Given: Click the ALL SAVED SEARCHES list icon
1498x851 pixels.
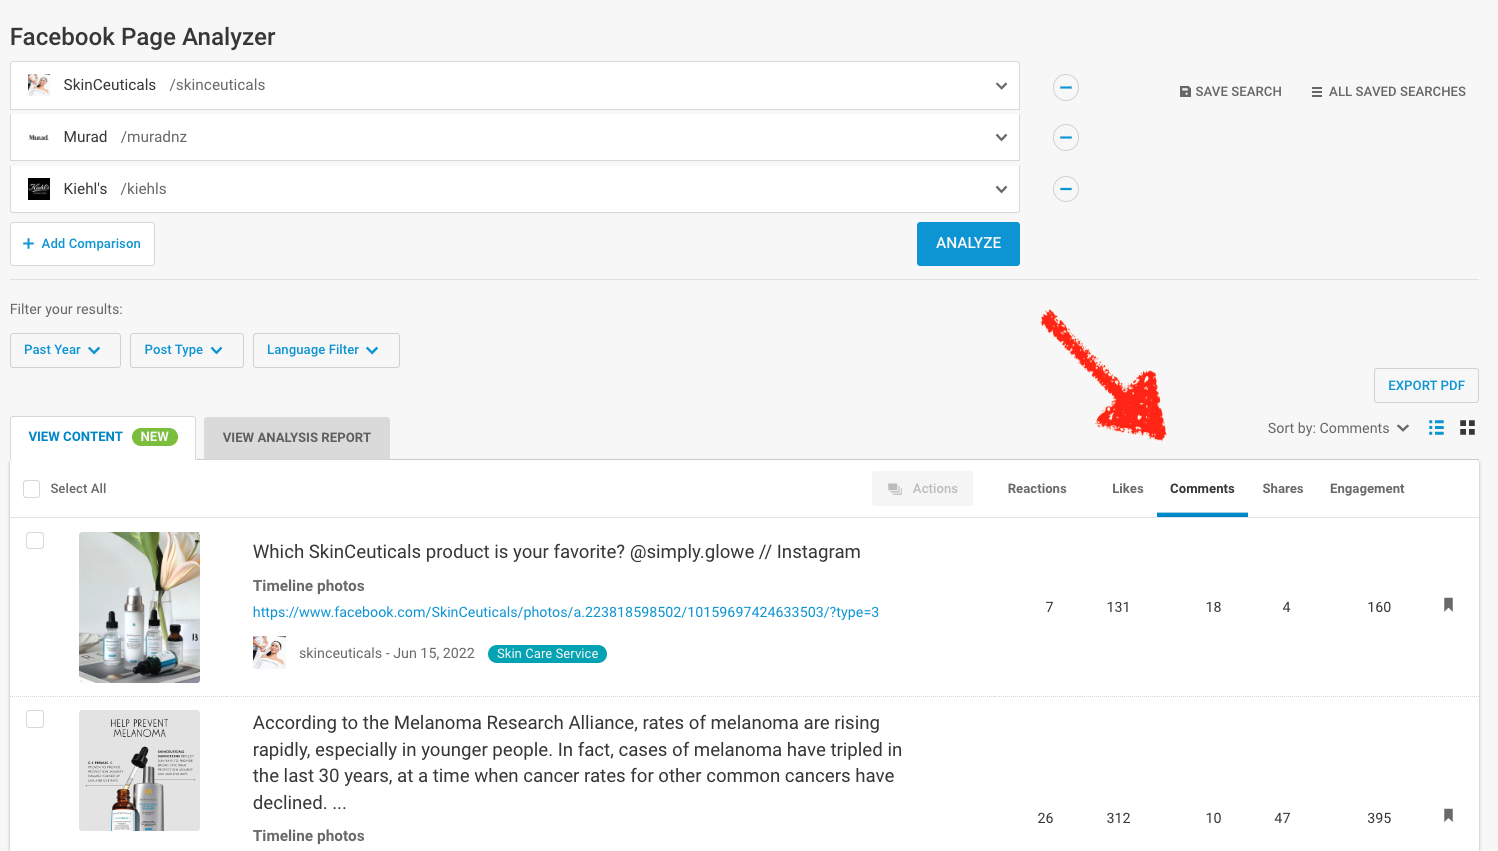Looking at the screenshot, I should click(x=1317, y=91).
